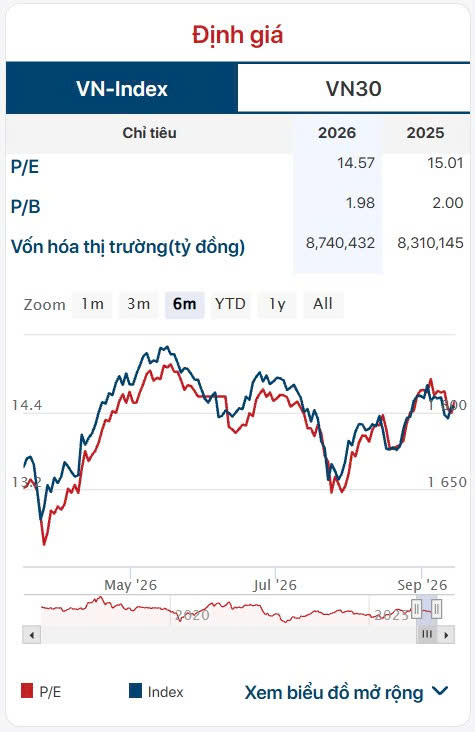
Task: Open the VN30 tab
Action: tap(354, 89)
